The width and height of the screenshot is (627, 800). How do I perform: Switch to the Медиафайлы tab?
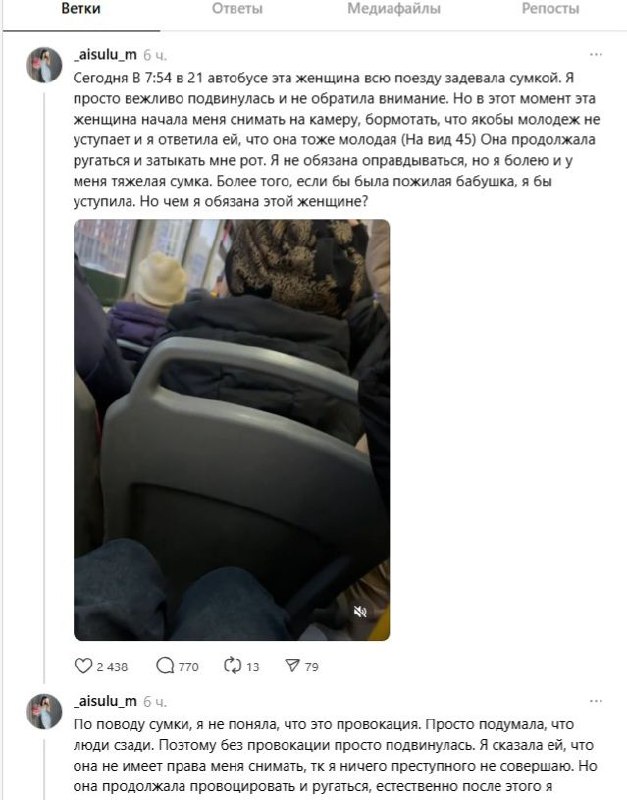pyautogui.click(x=394, y=9)
